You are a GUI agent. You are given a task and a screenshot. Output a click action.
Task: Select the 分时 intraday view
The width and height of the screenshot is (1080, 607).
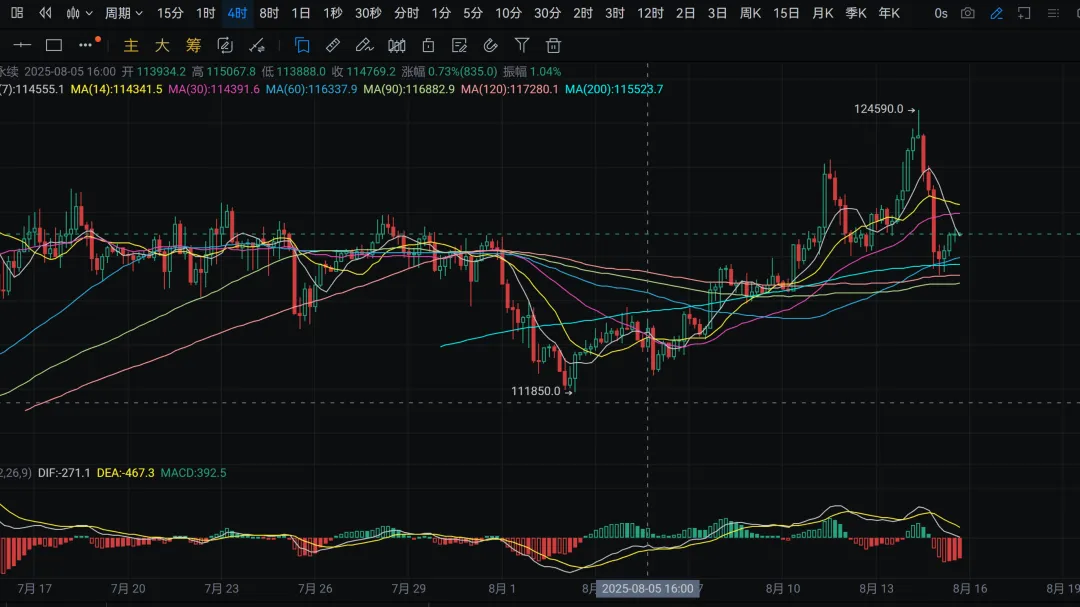(x=406, y=13)
